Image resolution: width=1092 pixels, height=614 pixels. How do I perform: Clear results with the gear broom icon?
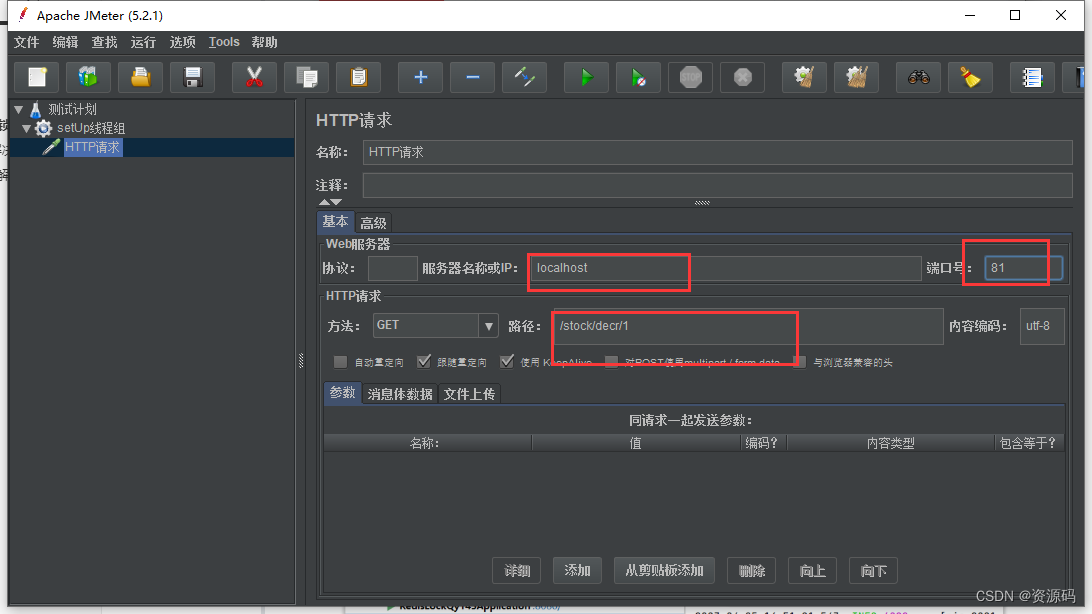click(804, 77)
